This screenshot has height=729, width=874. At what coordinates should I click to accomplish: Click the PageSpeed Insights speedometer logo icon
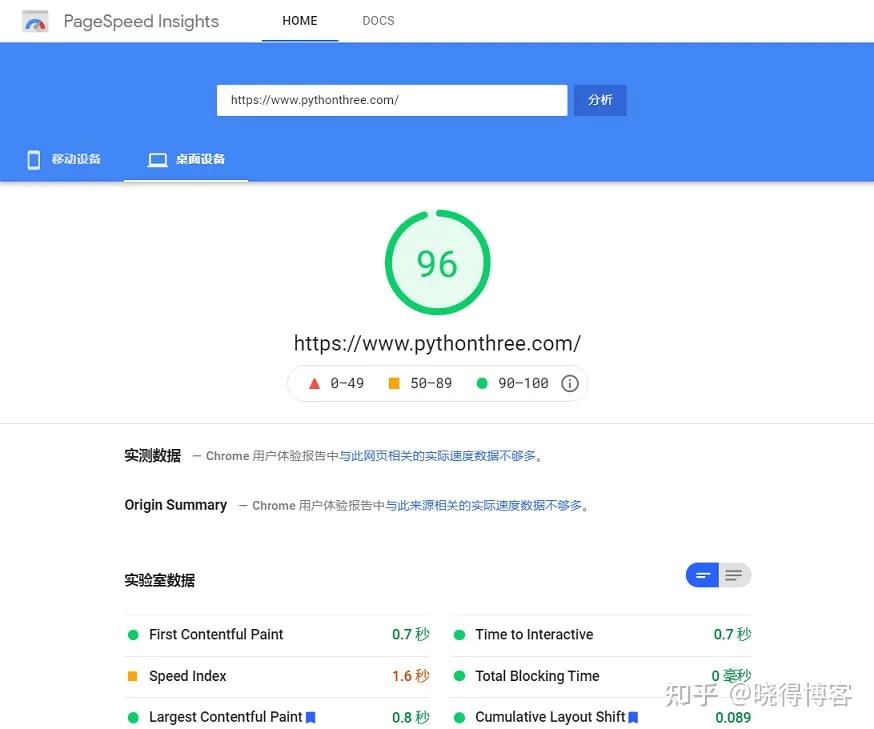tap(35, 21)
